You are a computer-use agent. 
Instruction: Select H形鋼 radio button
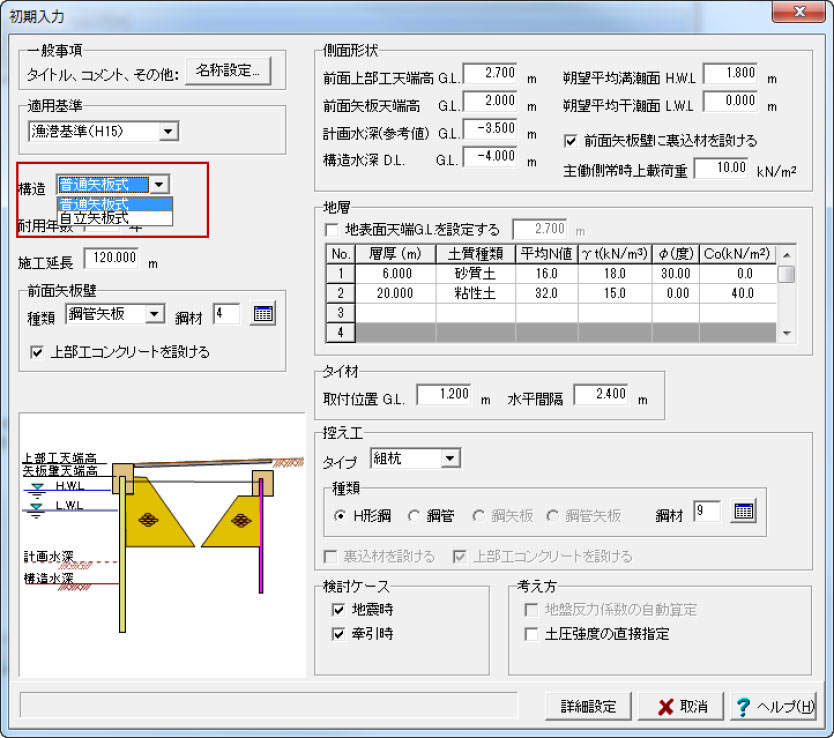pos(340,516)
